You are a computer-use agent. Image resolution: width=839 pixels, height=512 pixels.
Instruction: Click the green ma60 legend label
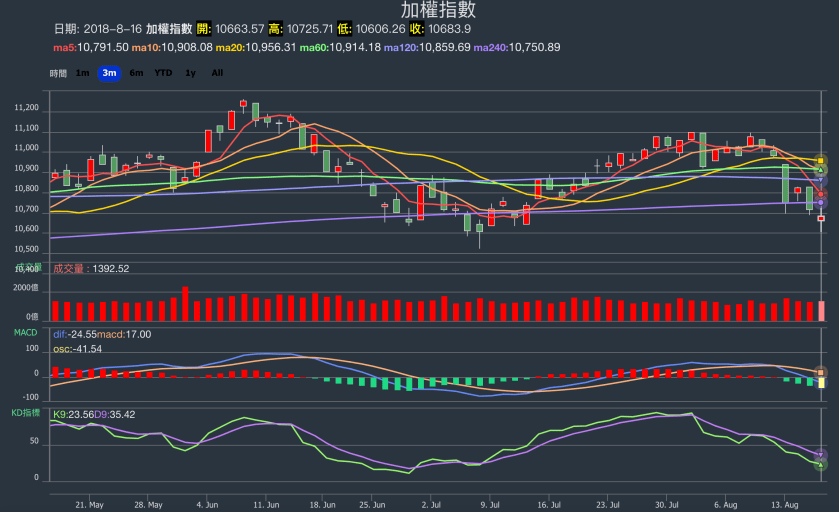tap(313, 47)
